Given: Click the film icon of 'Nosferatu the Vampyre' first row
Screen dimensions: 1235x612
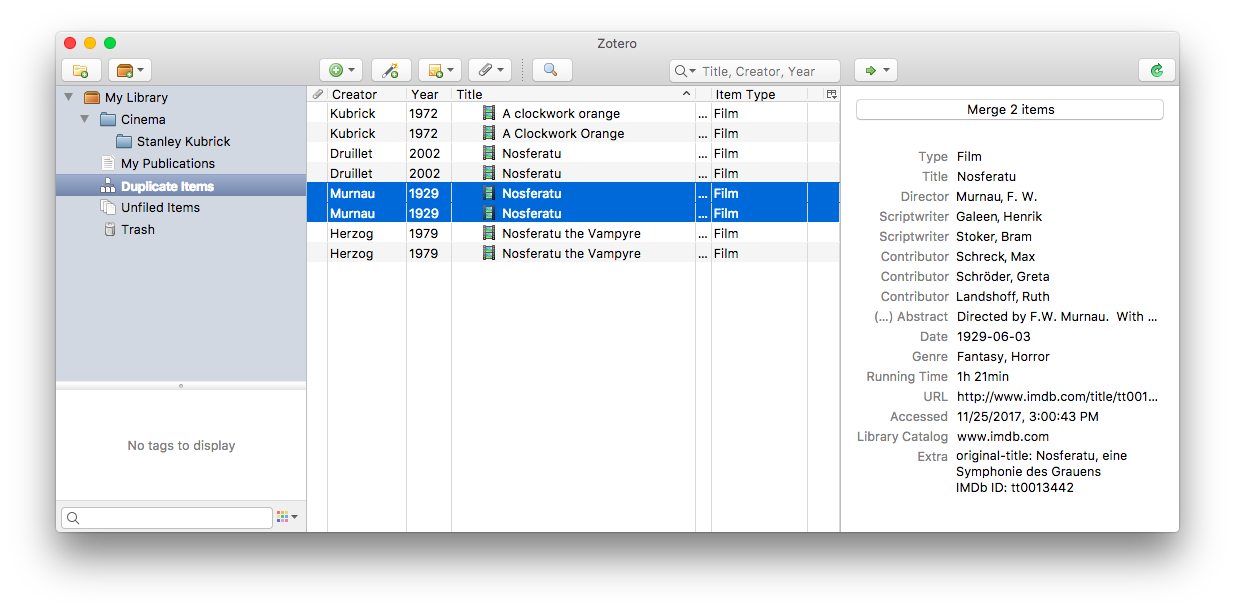Looking at the screenshot, I should [489, 233].
